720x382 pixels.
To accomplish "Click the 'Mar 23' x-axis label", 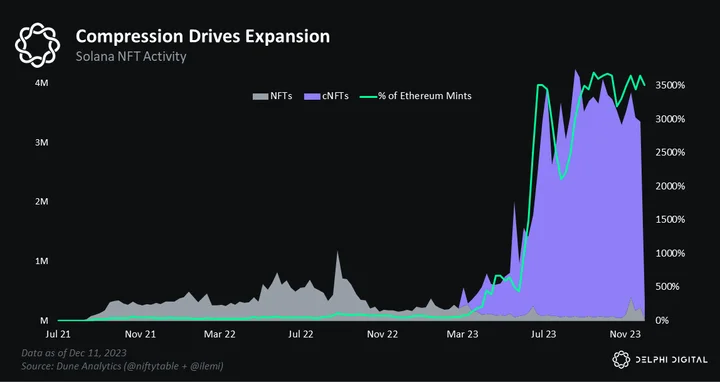I will pyautogui.click(x=462, y=334).
